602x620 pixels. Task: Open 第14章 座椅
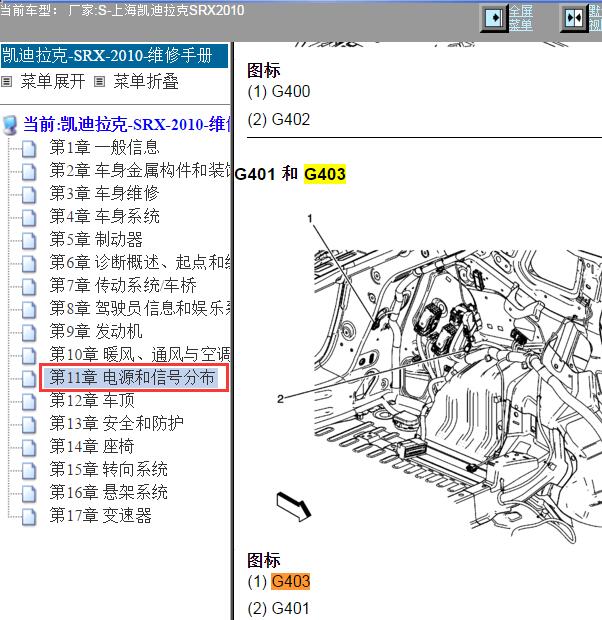(92, 446)
